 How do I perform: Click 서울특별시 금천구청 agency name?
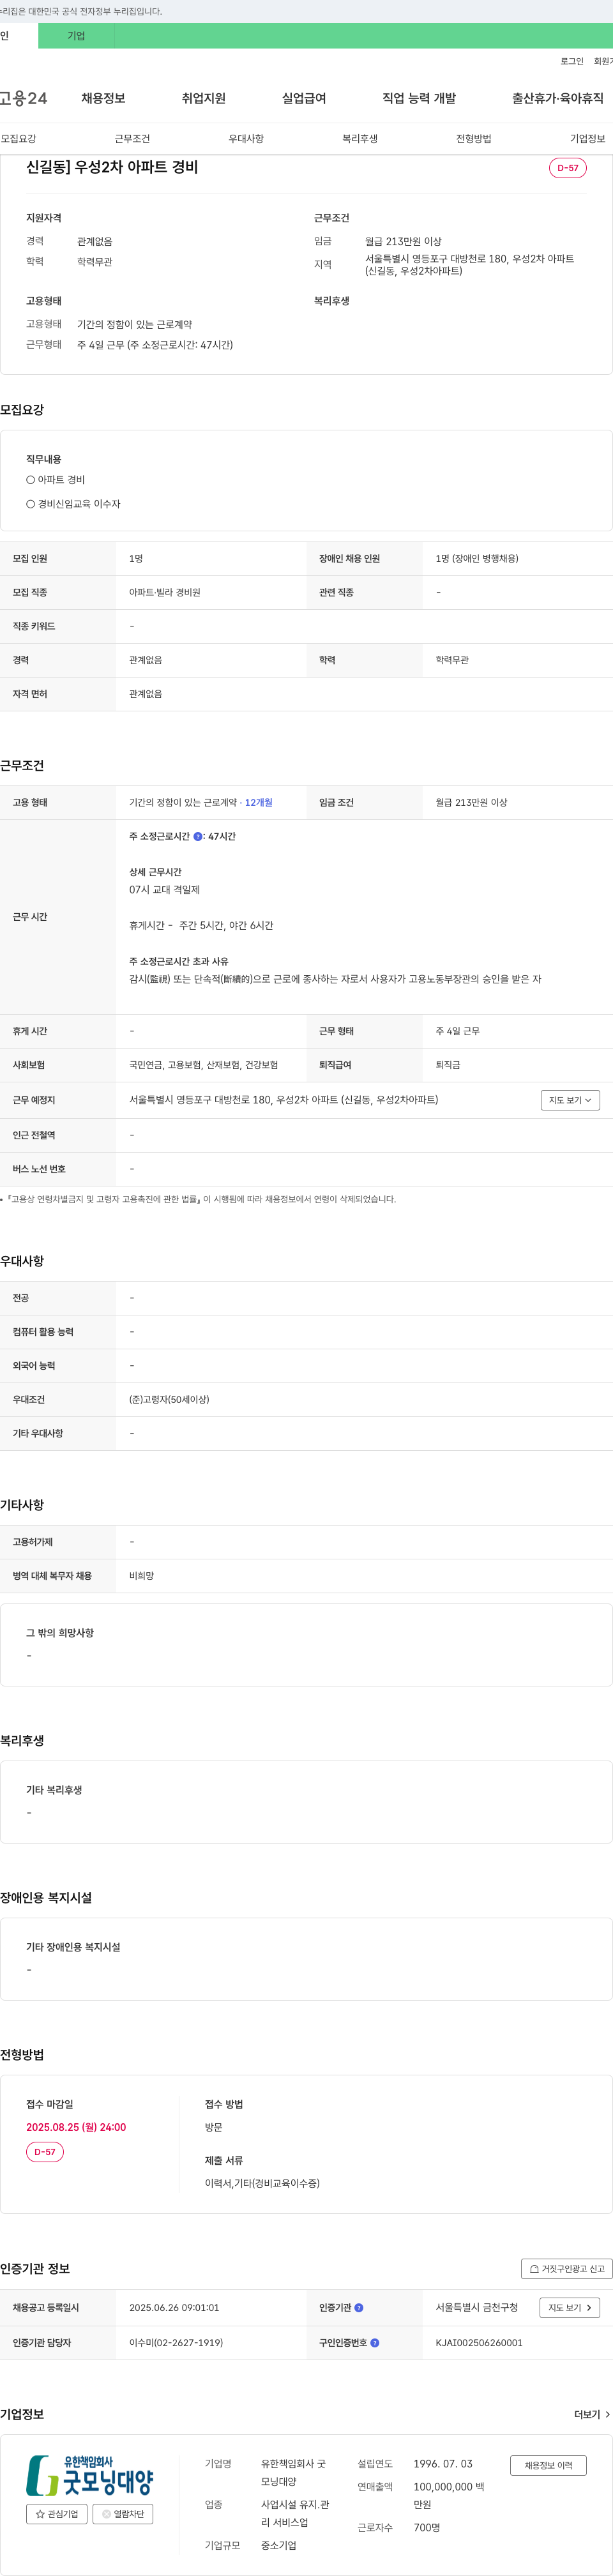click(x=477, y=2308)
